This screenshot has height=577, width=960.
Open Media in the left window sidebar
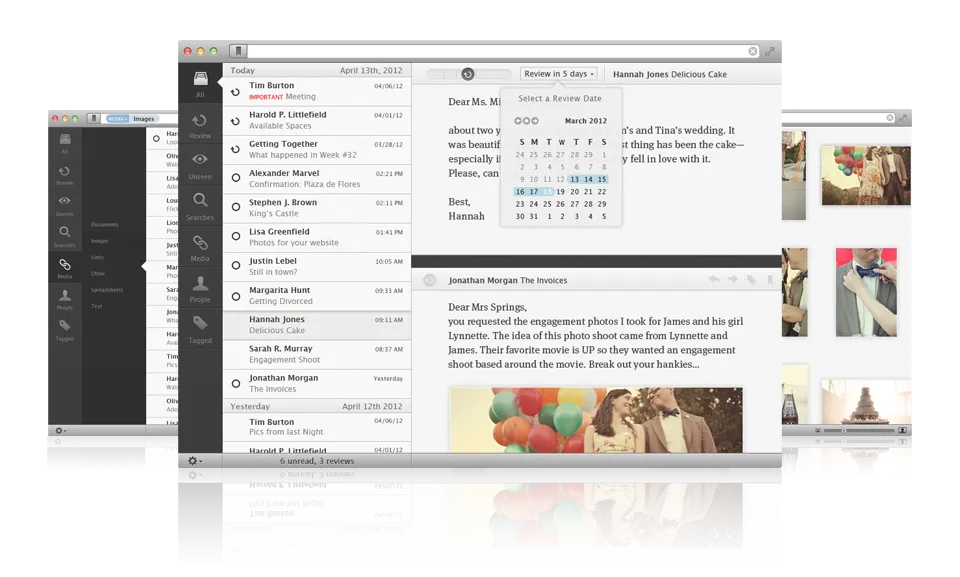[65, 268]
